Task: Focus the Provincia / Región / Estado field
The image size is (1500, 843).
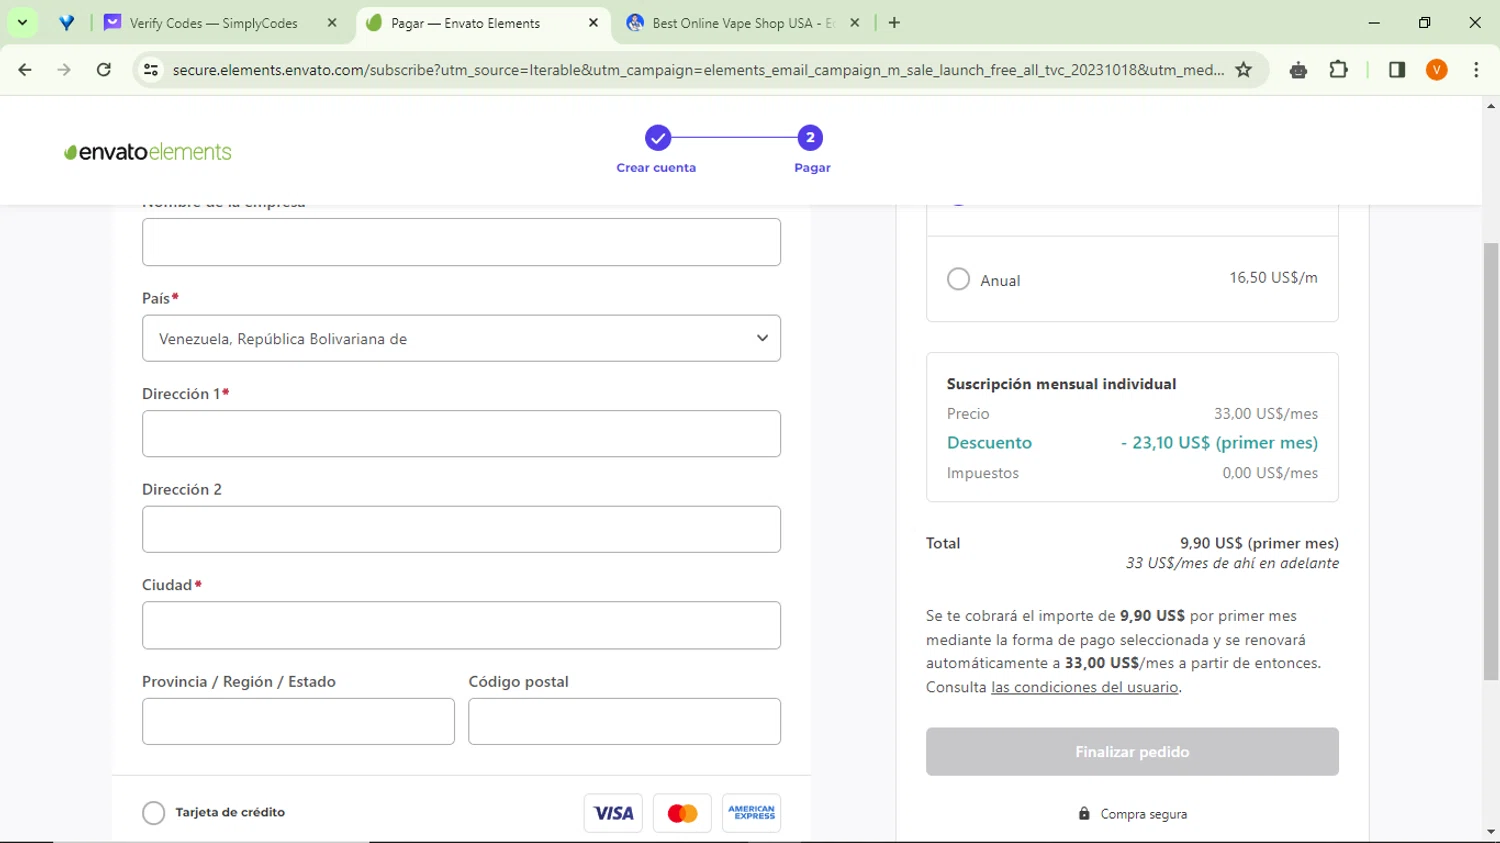Action: [x=298, y=721]
